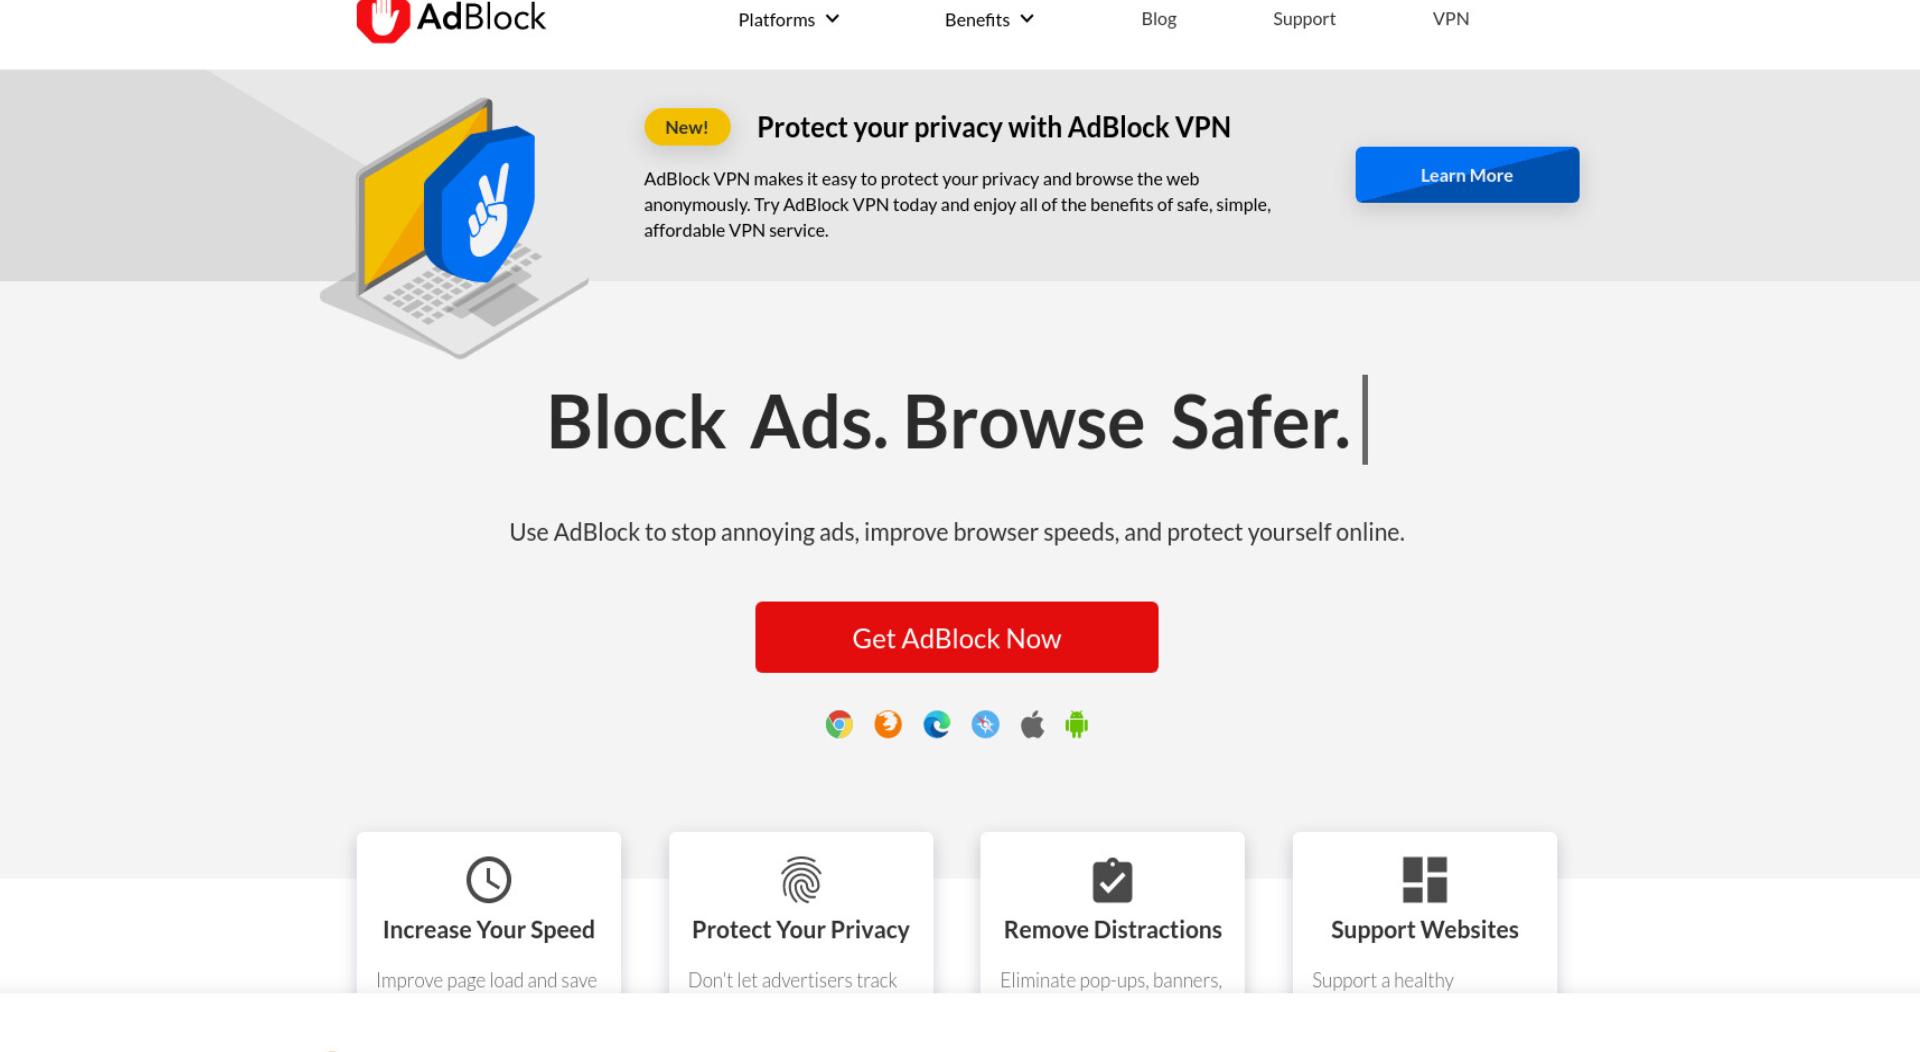Open the VPN navigation item
This screenshot has width=1920, height=1052.
tap(1451, 19)
